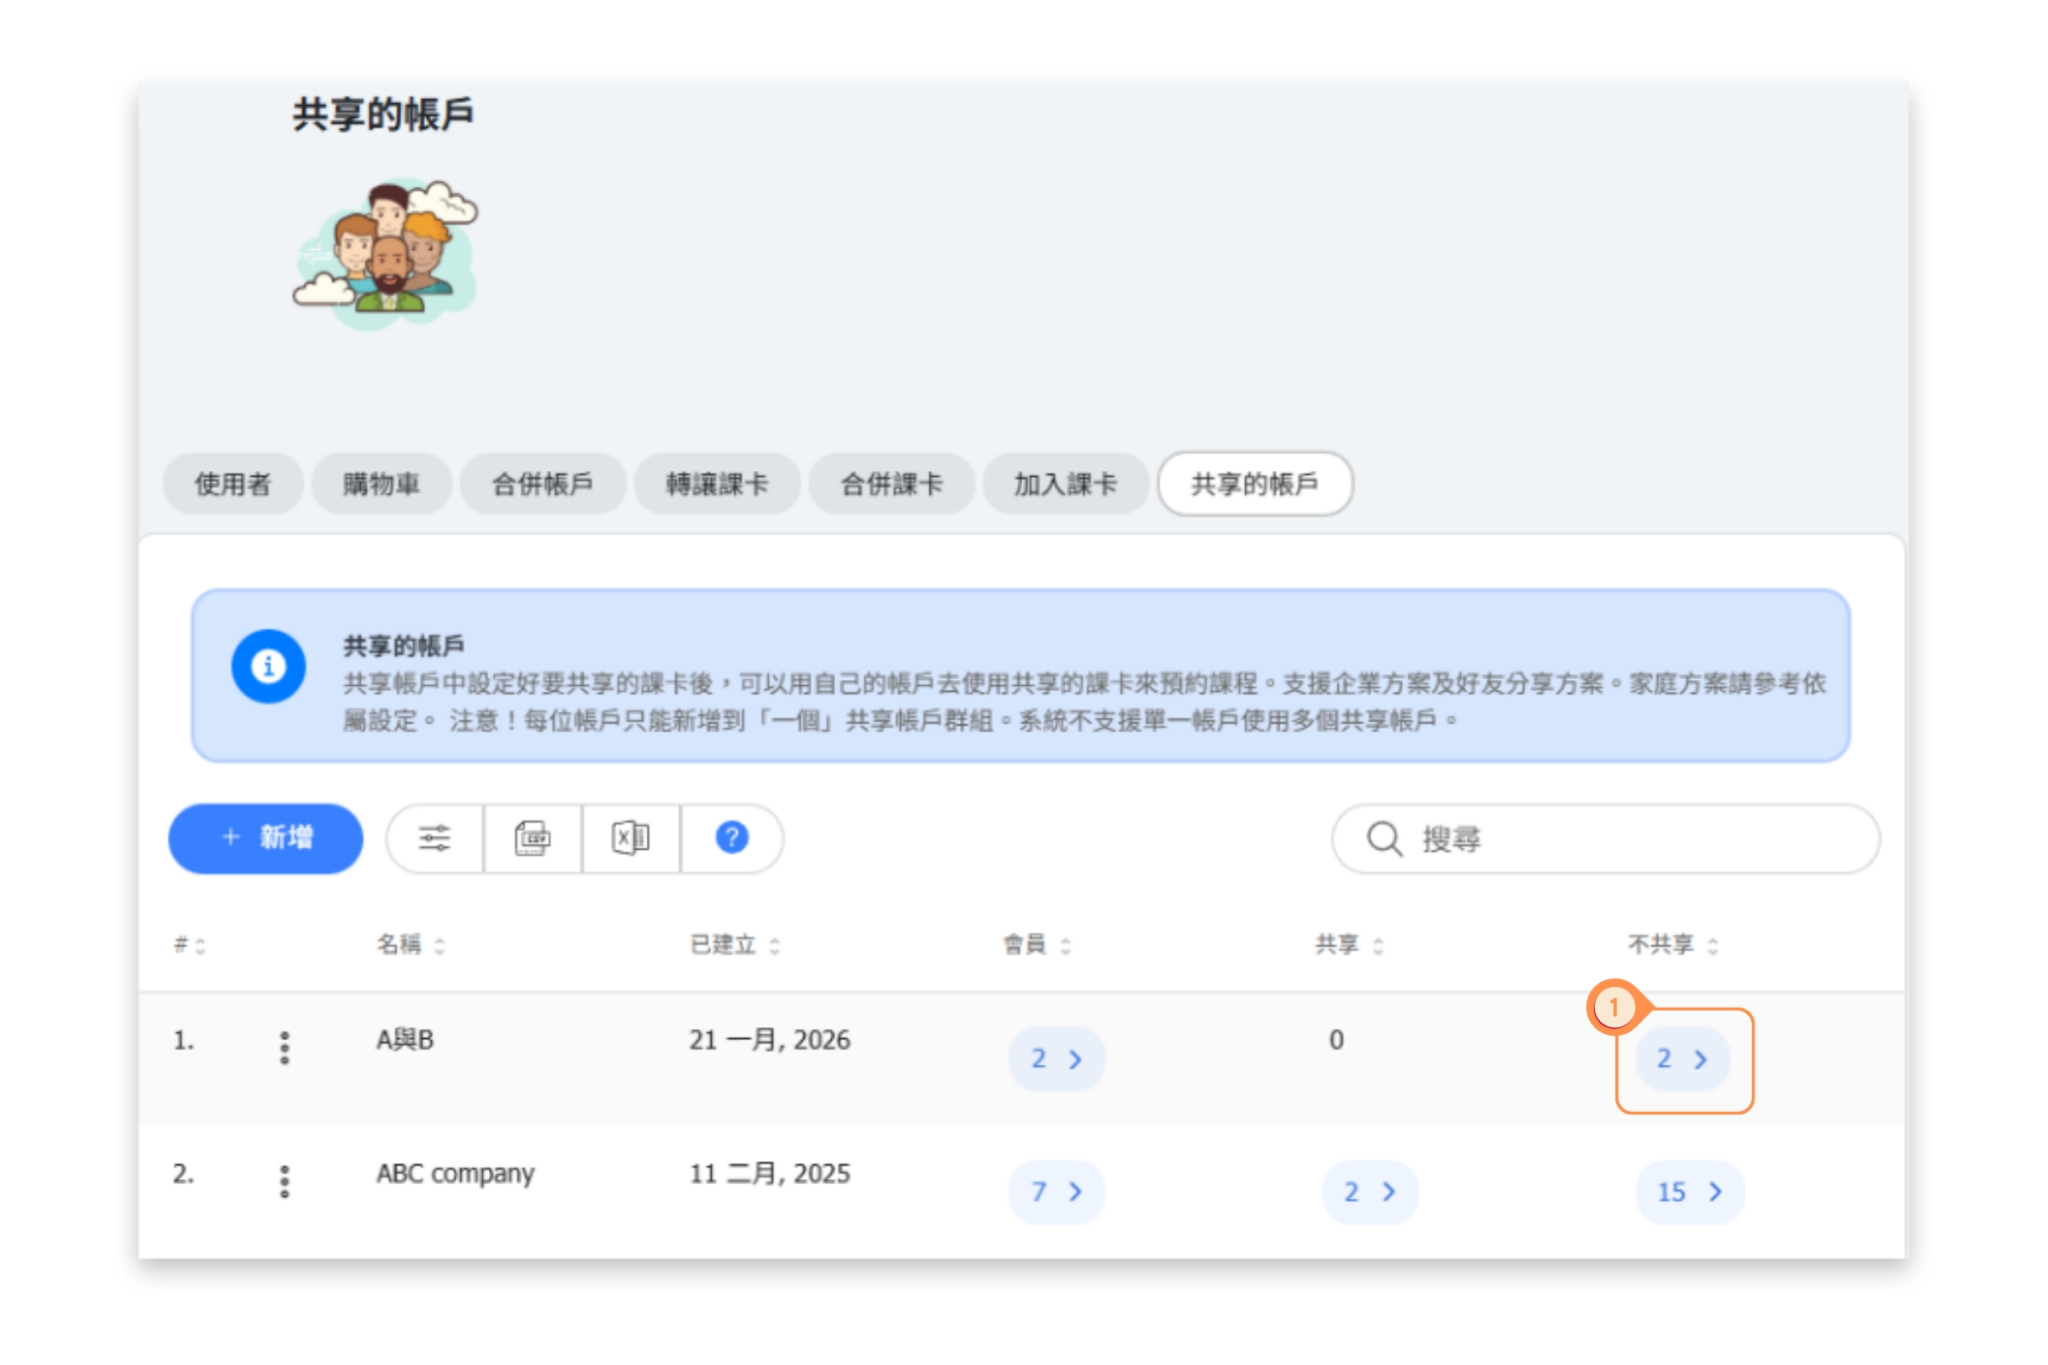Click the shared accounts group illustration

click(x=385, y=254)
